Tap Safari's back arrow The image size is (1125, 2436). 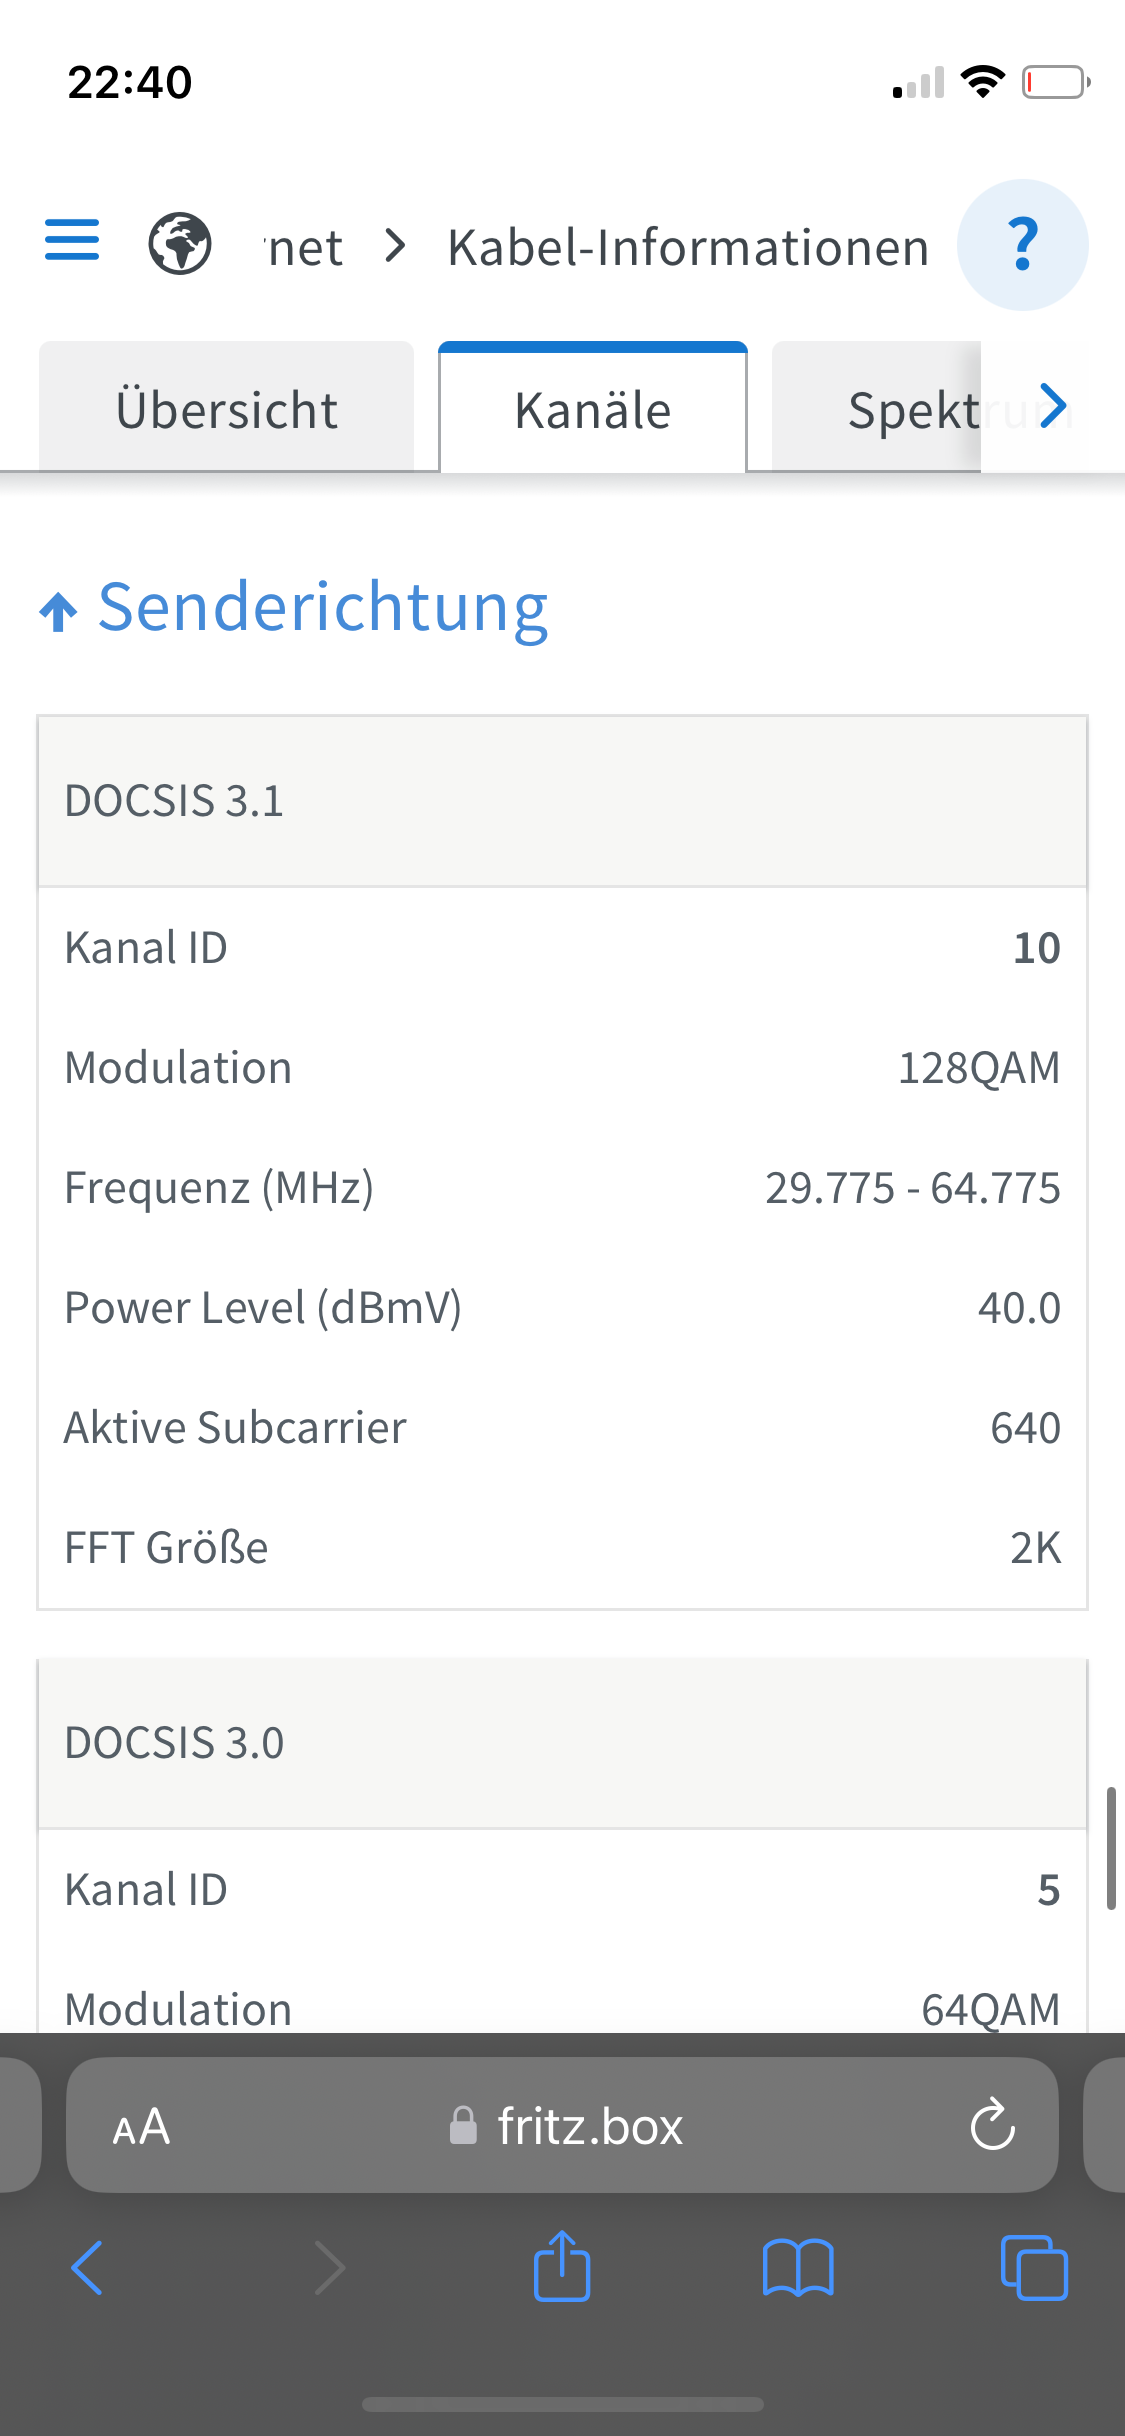point(87,2267)
